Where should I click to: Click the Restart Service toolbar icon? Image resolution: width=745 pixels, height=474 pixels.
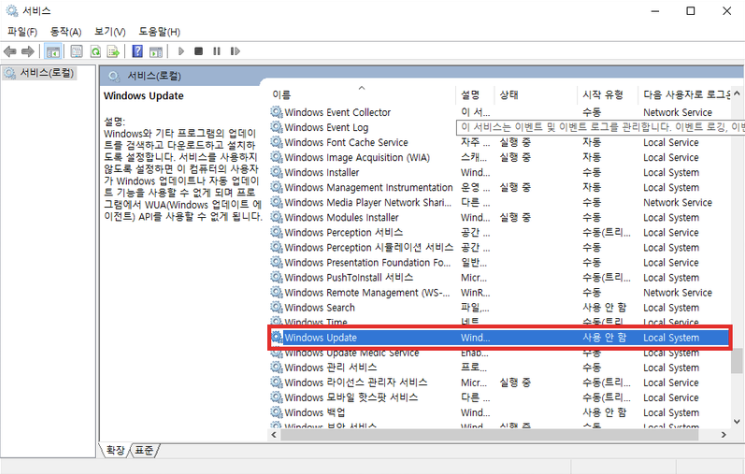(x=235, y=51)
